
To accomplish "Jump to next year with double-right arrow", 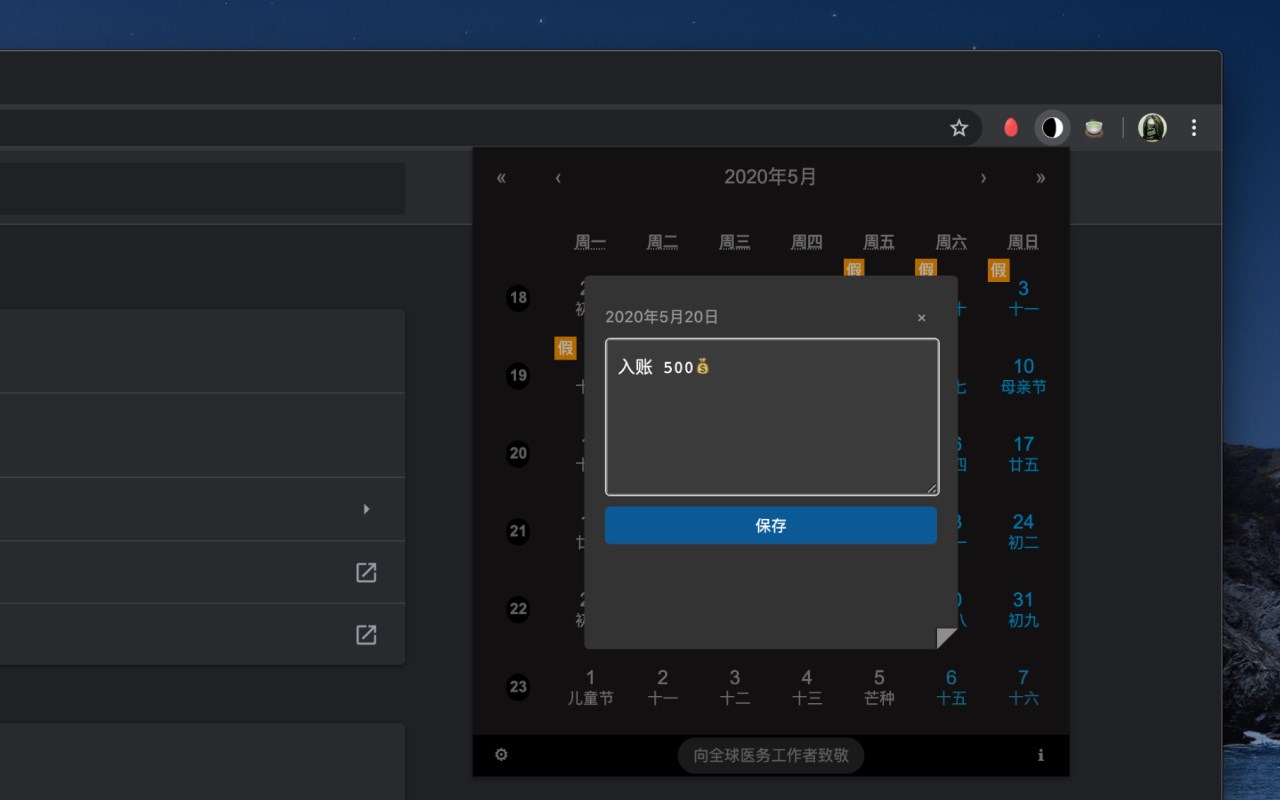I will (1040, 178).
